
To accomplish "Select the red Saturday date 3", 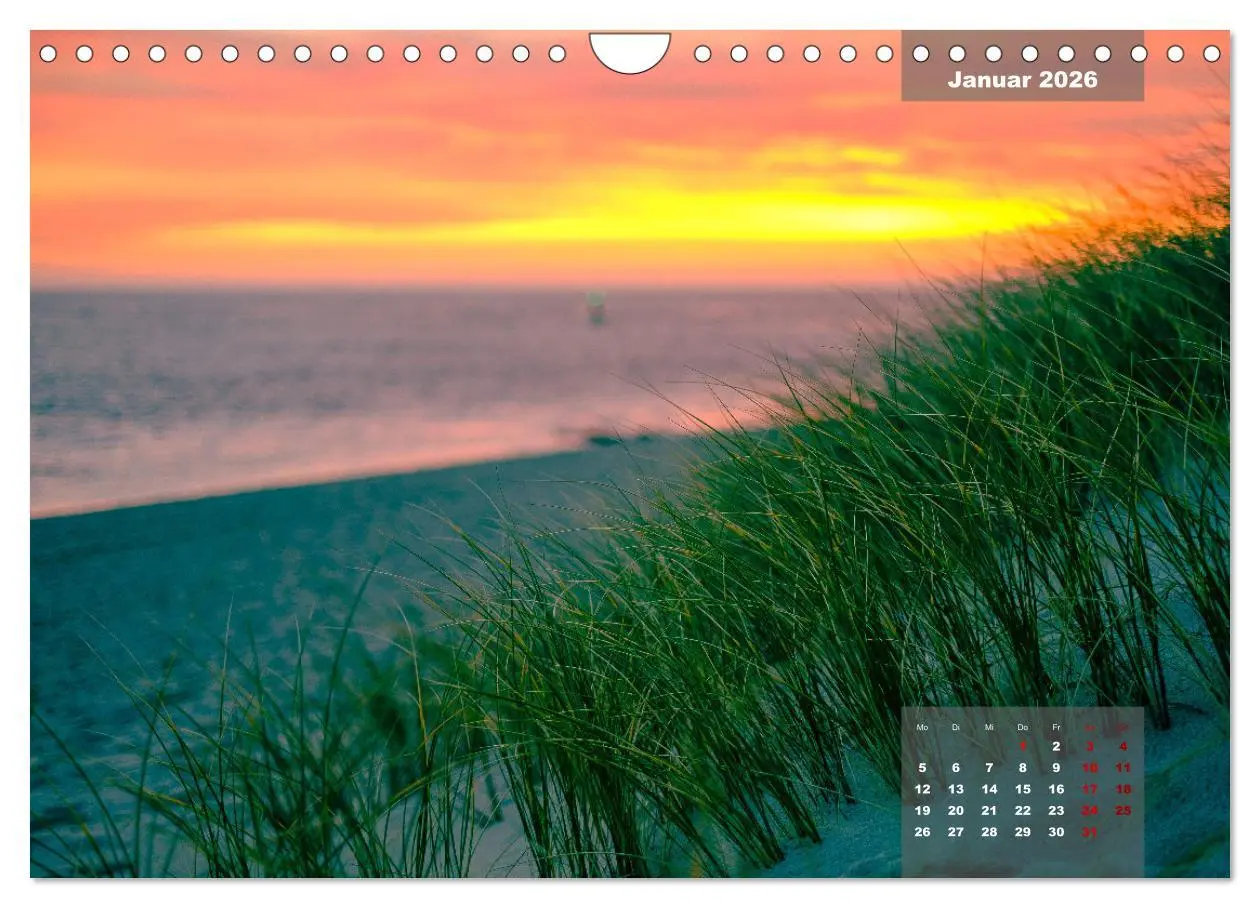I will [1090, 746].
